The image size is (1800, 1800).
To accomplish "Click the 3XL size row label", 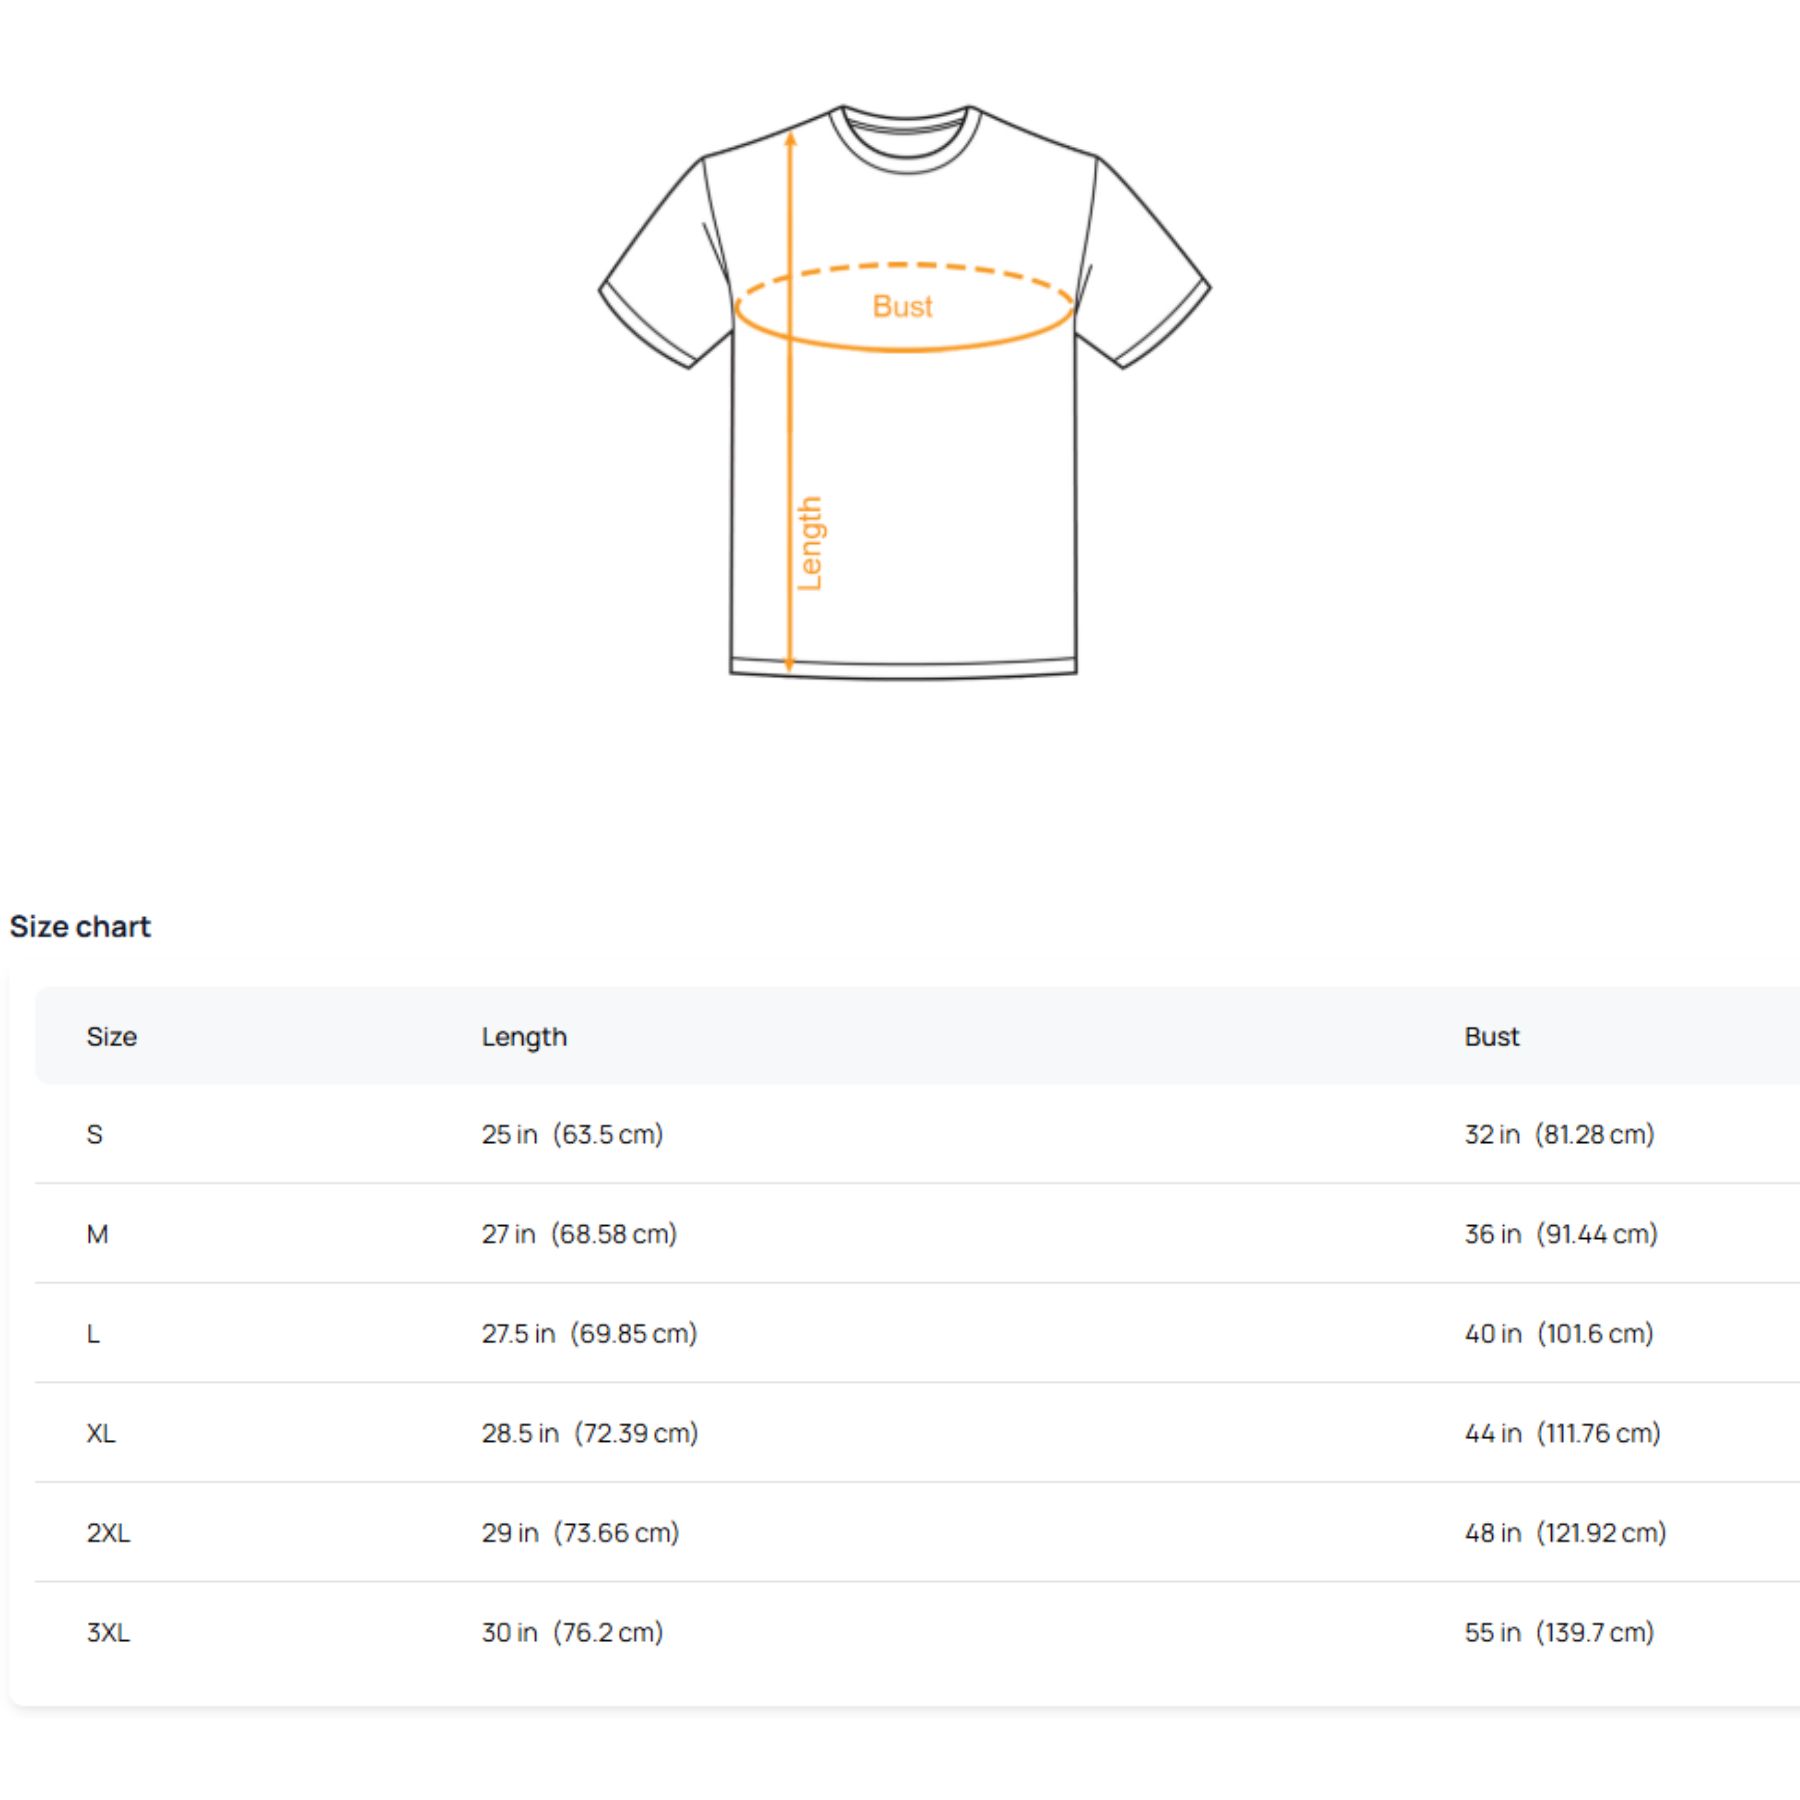I will pyautogui.click(x=108, y=1632).
